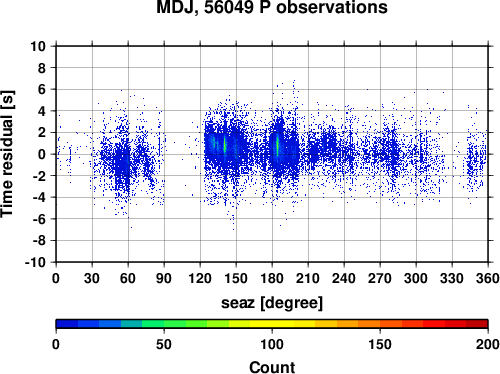Viewport: 500px width, 374px height.
Task: Pick the dark blue end of colorbar
Action: (x=67, y=324)
